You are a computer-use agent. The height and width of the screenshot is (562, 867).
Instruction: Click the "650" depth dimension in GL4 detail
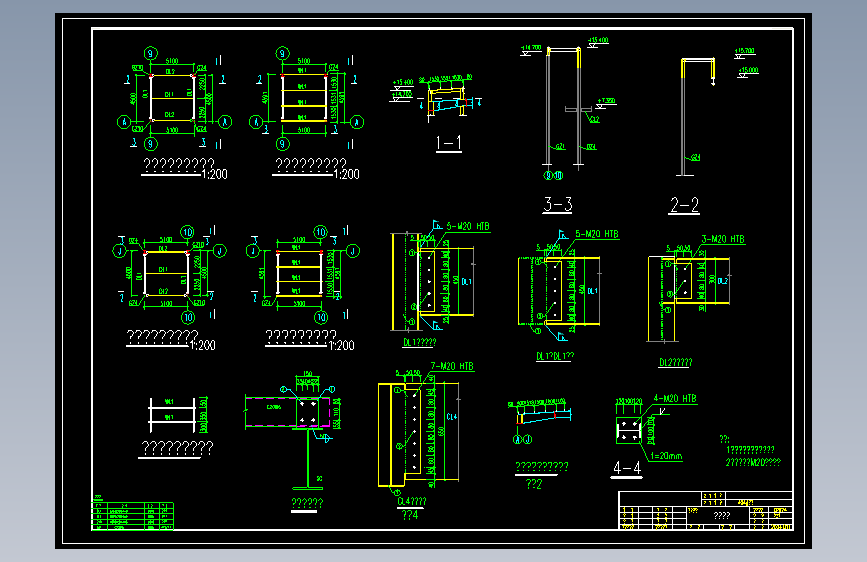point(441,431)
